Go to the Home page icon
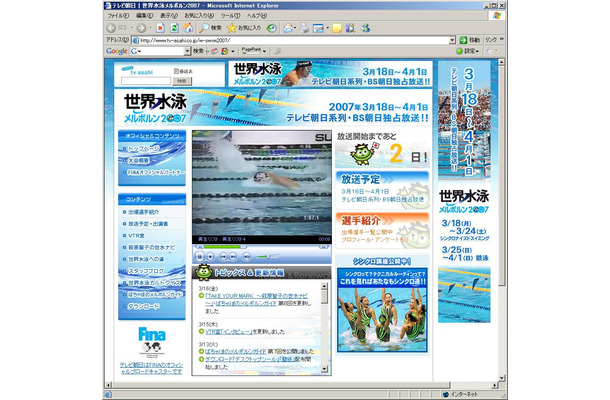 pyautogui.click(x=188, y=28)
